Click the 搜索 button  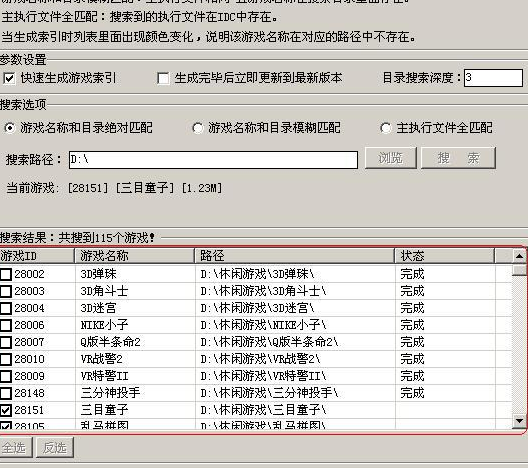(458, 158)
